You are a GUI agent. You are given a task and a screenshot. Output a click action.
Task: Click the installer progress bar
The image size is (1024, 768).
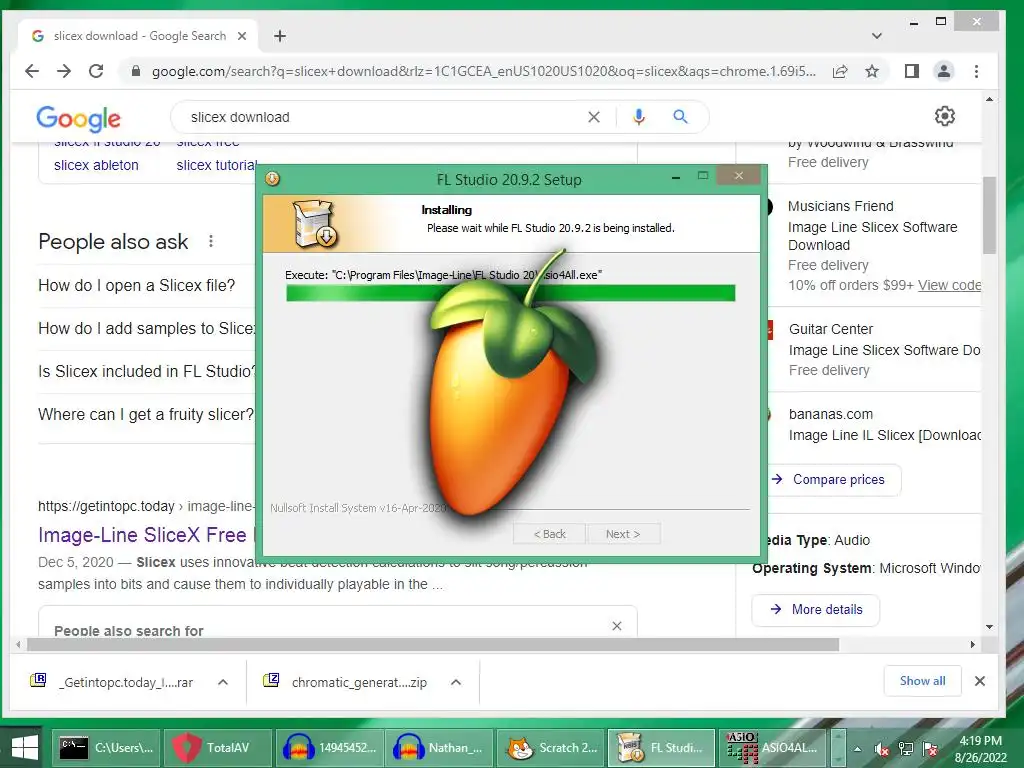click(x=510, y=293)
